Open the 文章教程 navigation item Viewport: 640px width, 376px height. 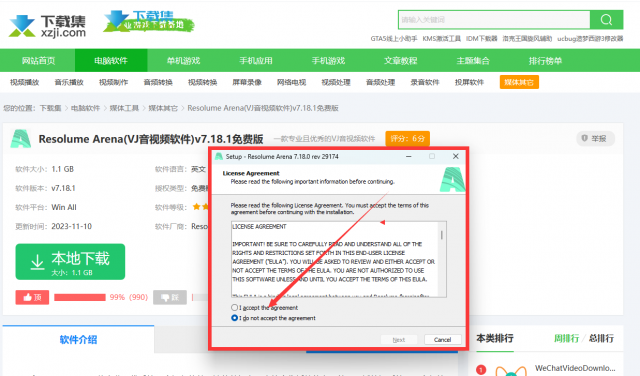pos(400,61)
